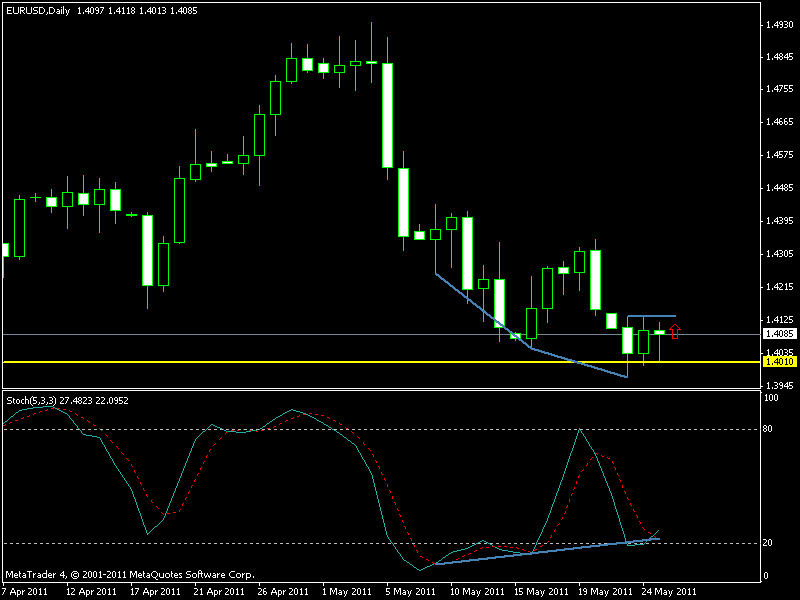The image size is (800, 600).
Task: Click the 1.3945 price scale value
Action: coord(780,386)
